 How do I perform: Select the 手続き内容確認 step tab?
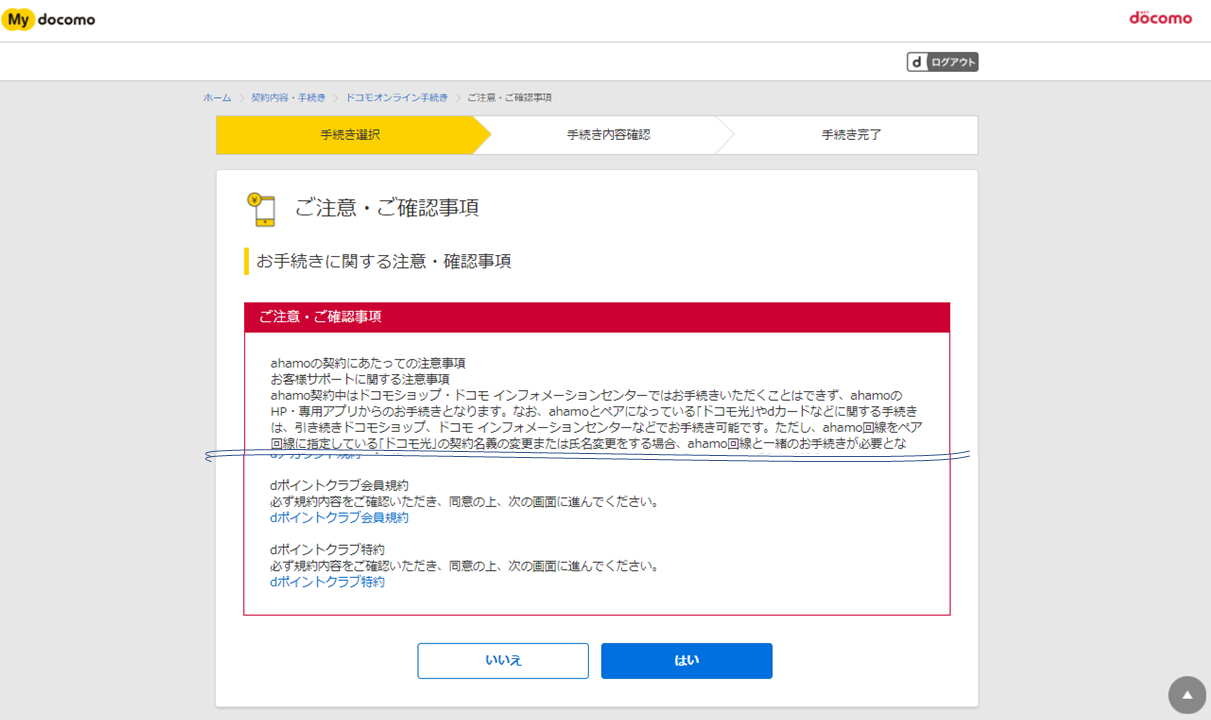tap(608, 135)
